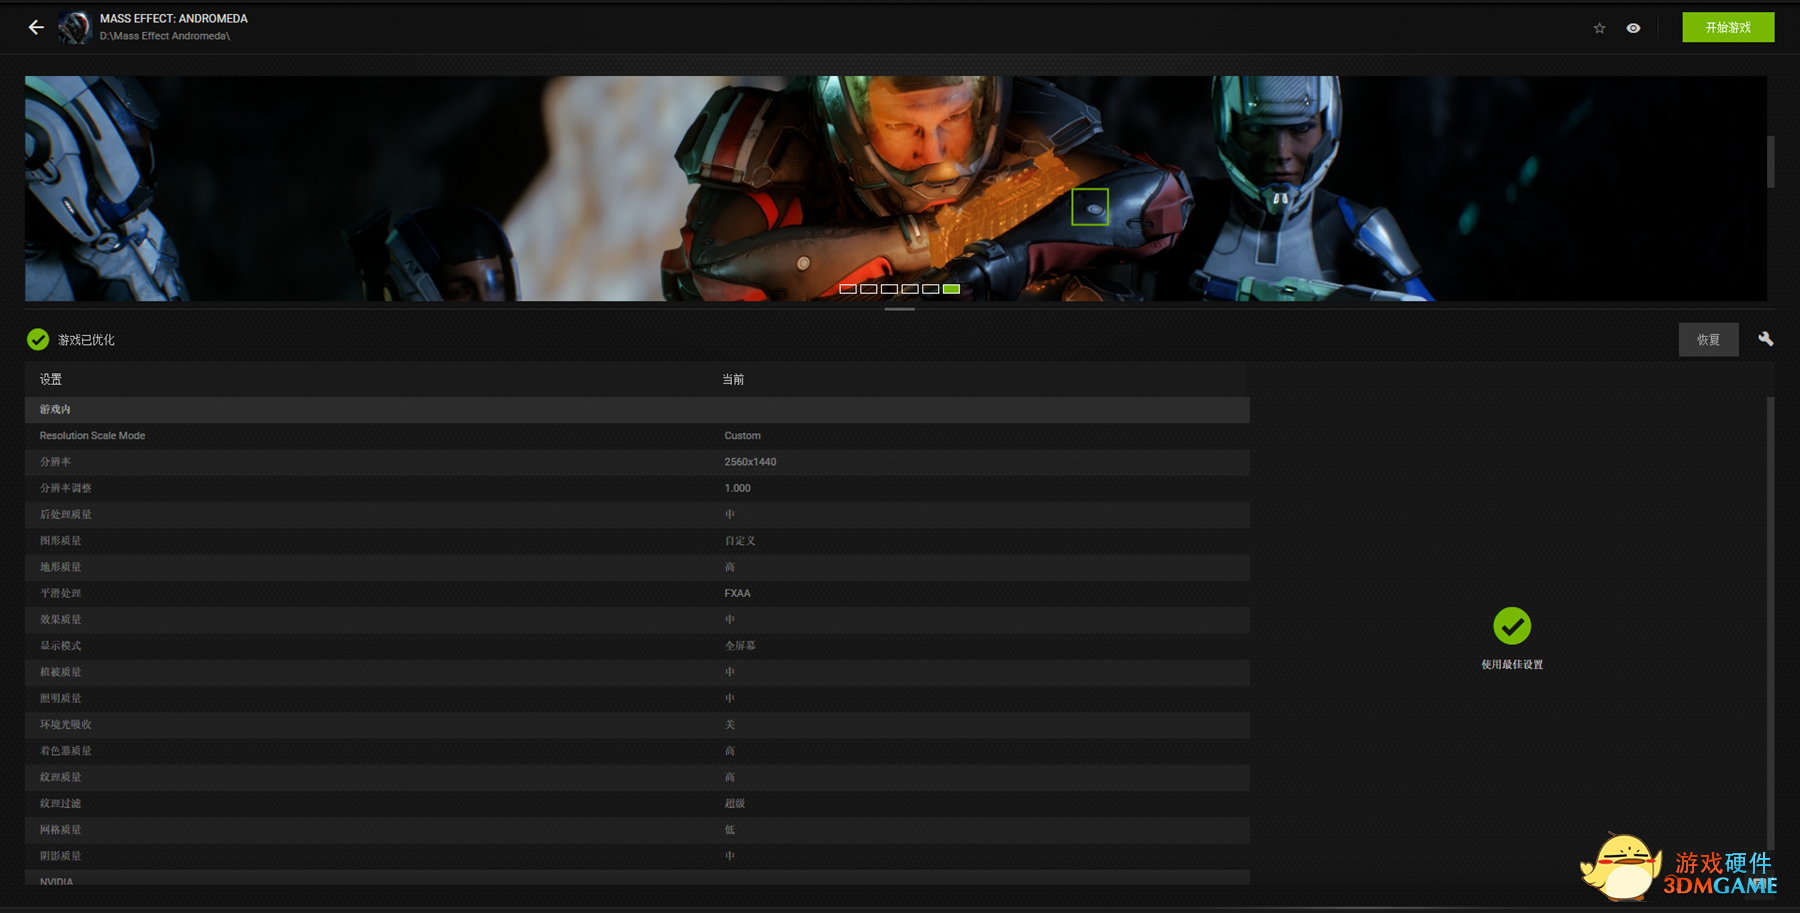Click the 纹理质量 setting label

pos(61,777)
